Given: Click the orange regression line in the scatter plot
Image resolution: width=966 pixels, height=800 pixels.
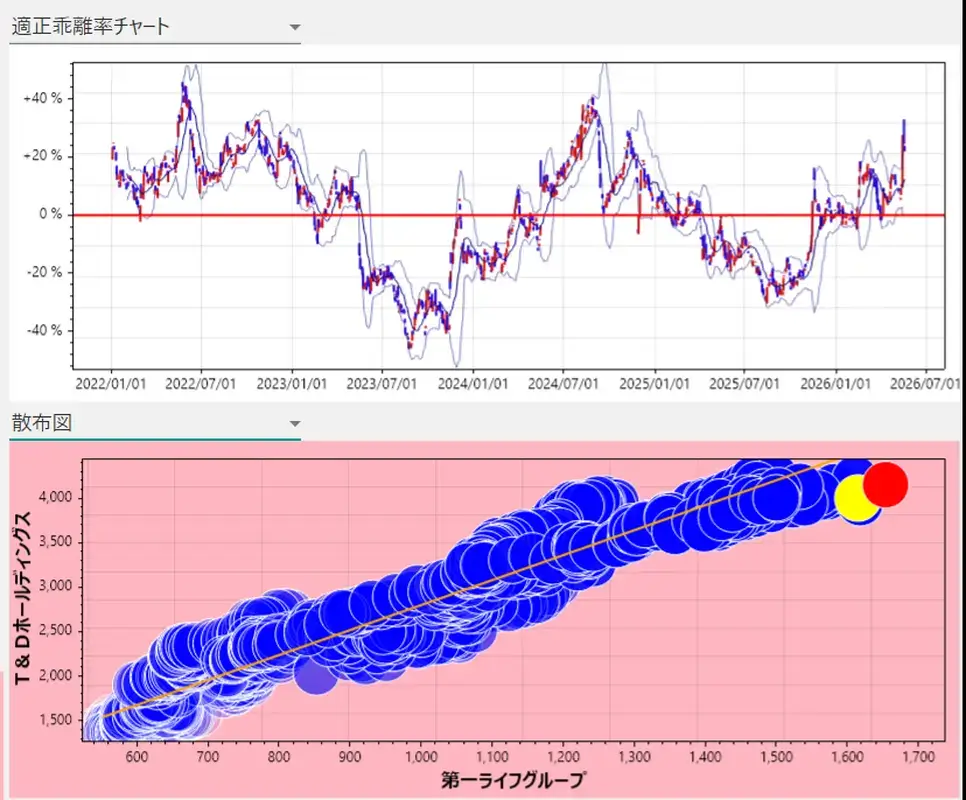Looking at the screenshot, I should tap(468, 588).
